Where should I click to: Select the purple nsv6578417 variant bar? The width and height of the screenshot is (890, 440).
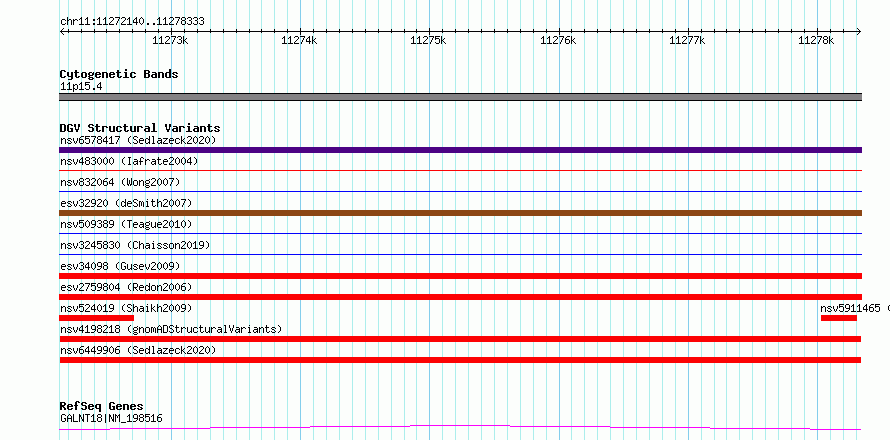pos(460,150)
